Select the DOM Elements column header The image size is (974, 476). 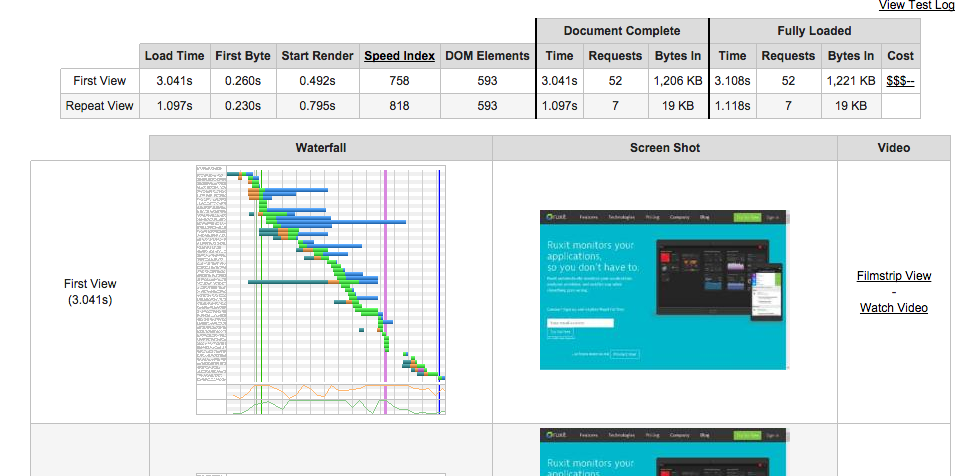click(x=488, y=56)
